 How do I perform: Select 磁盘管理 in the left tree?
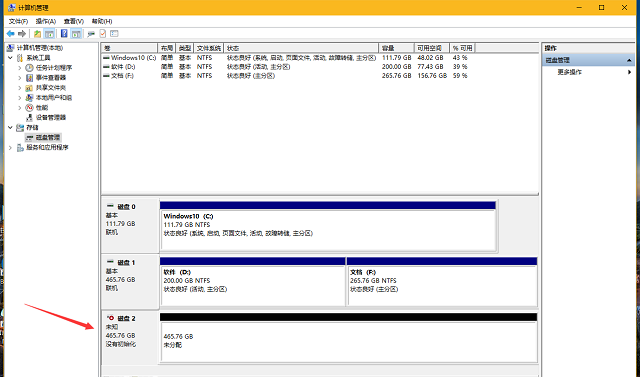pos(48,137)
